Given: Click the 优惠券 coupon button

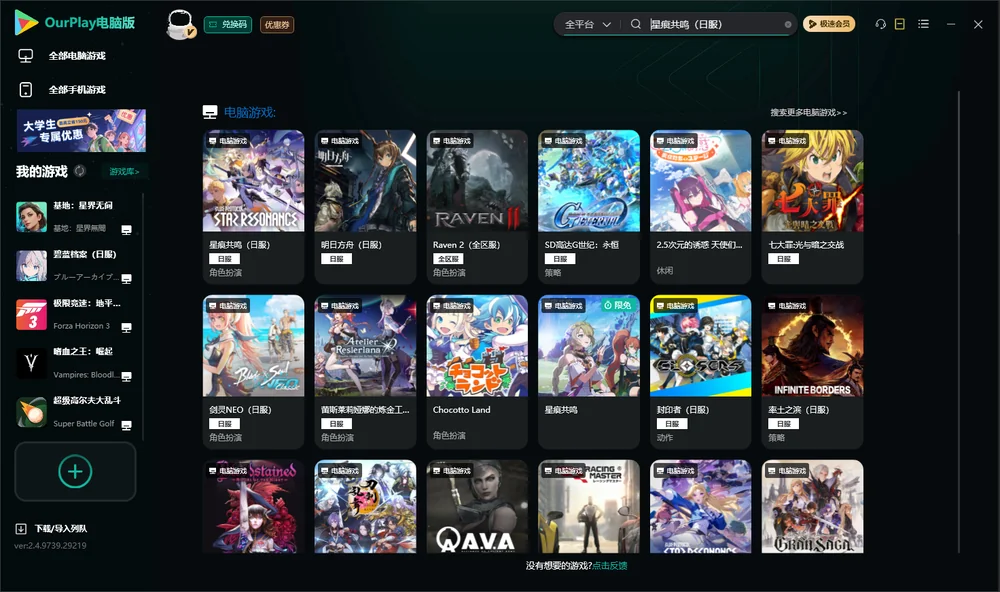Looking at the screenshot, I should tap(277, 24).
